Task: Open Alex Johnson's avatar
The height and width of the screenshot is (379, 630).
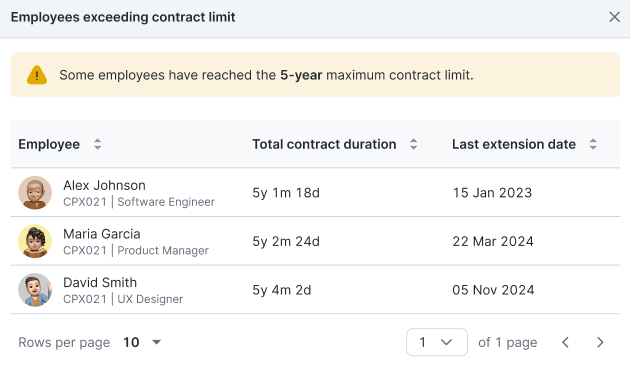Action: pos(35,193)
